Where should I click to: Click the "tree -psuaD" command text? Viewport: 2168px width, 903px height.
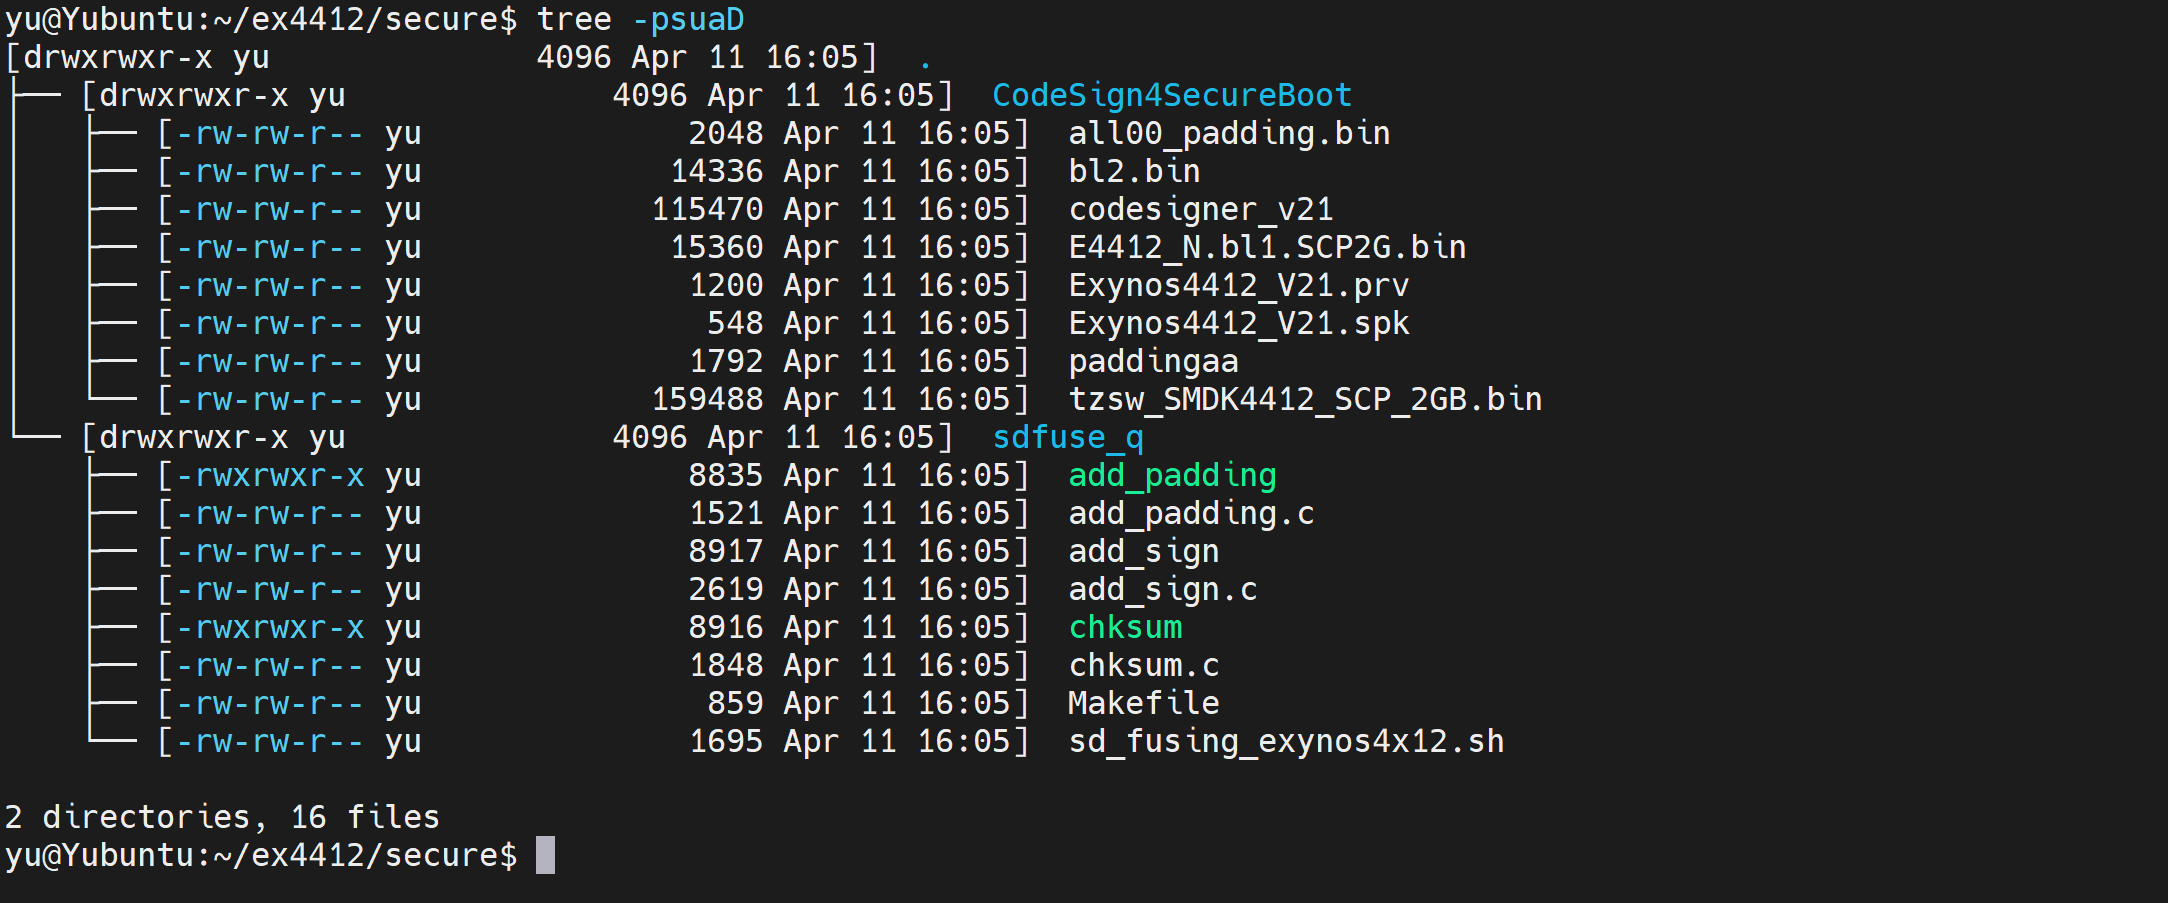click(x=640, y=20)
